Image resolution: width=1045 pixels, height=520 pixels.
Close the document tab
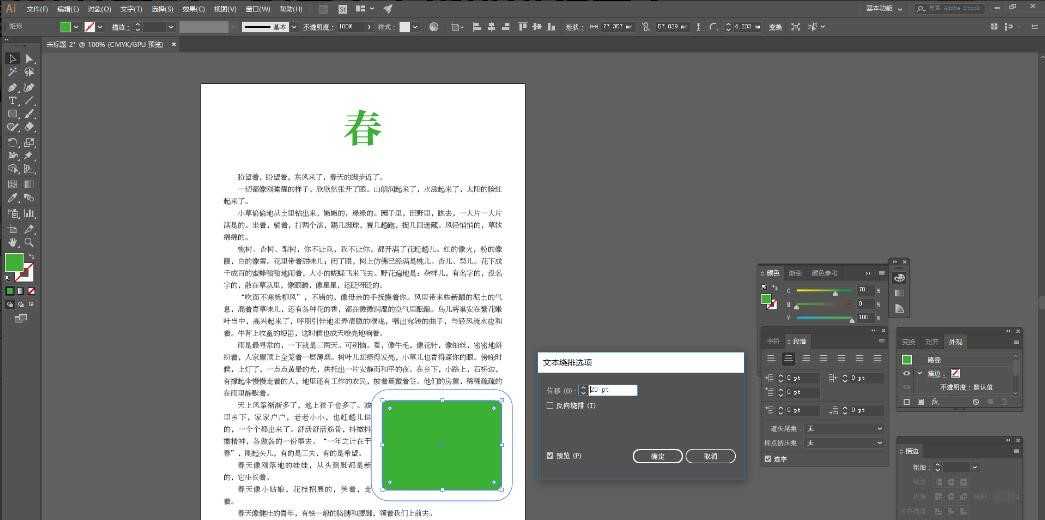[174, 44]
